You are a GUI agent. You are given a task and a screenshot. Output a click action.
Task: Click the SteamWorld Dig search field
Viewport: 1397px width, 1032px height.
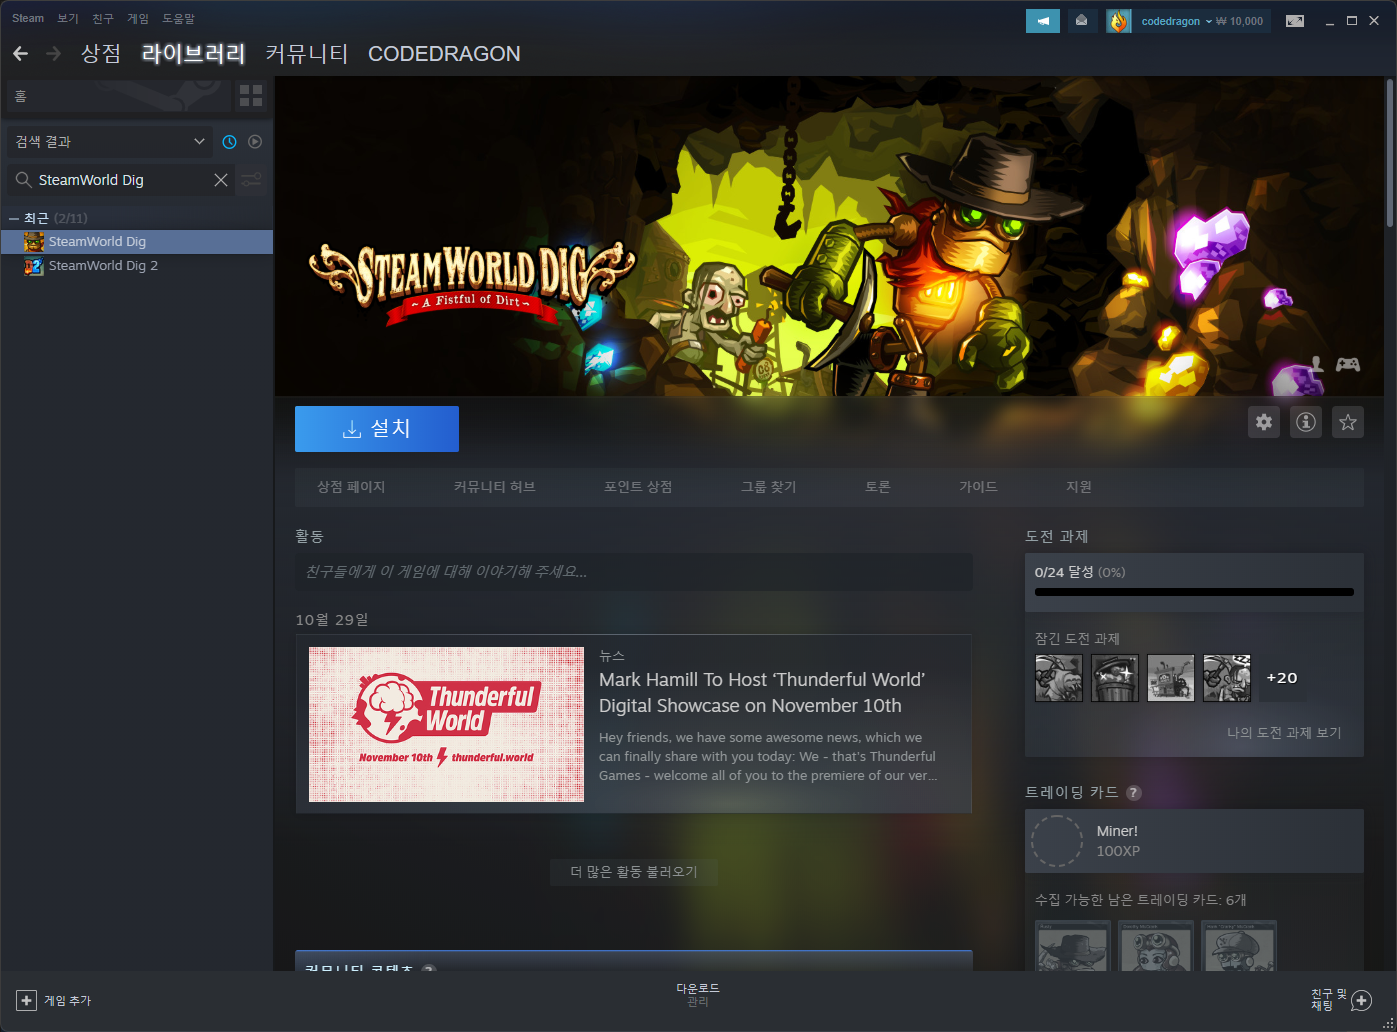[121, 180]
